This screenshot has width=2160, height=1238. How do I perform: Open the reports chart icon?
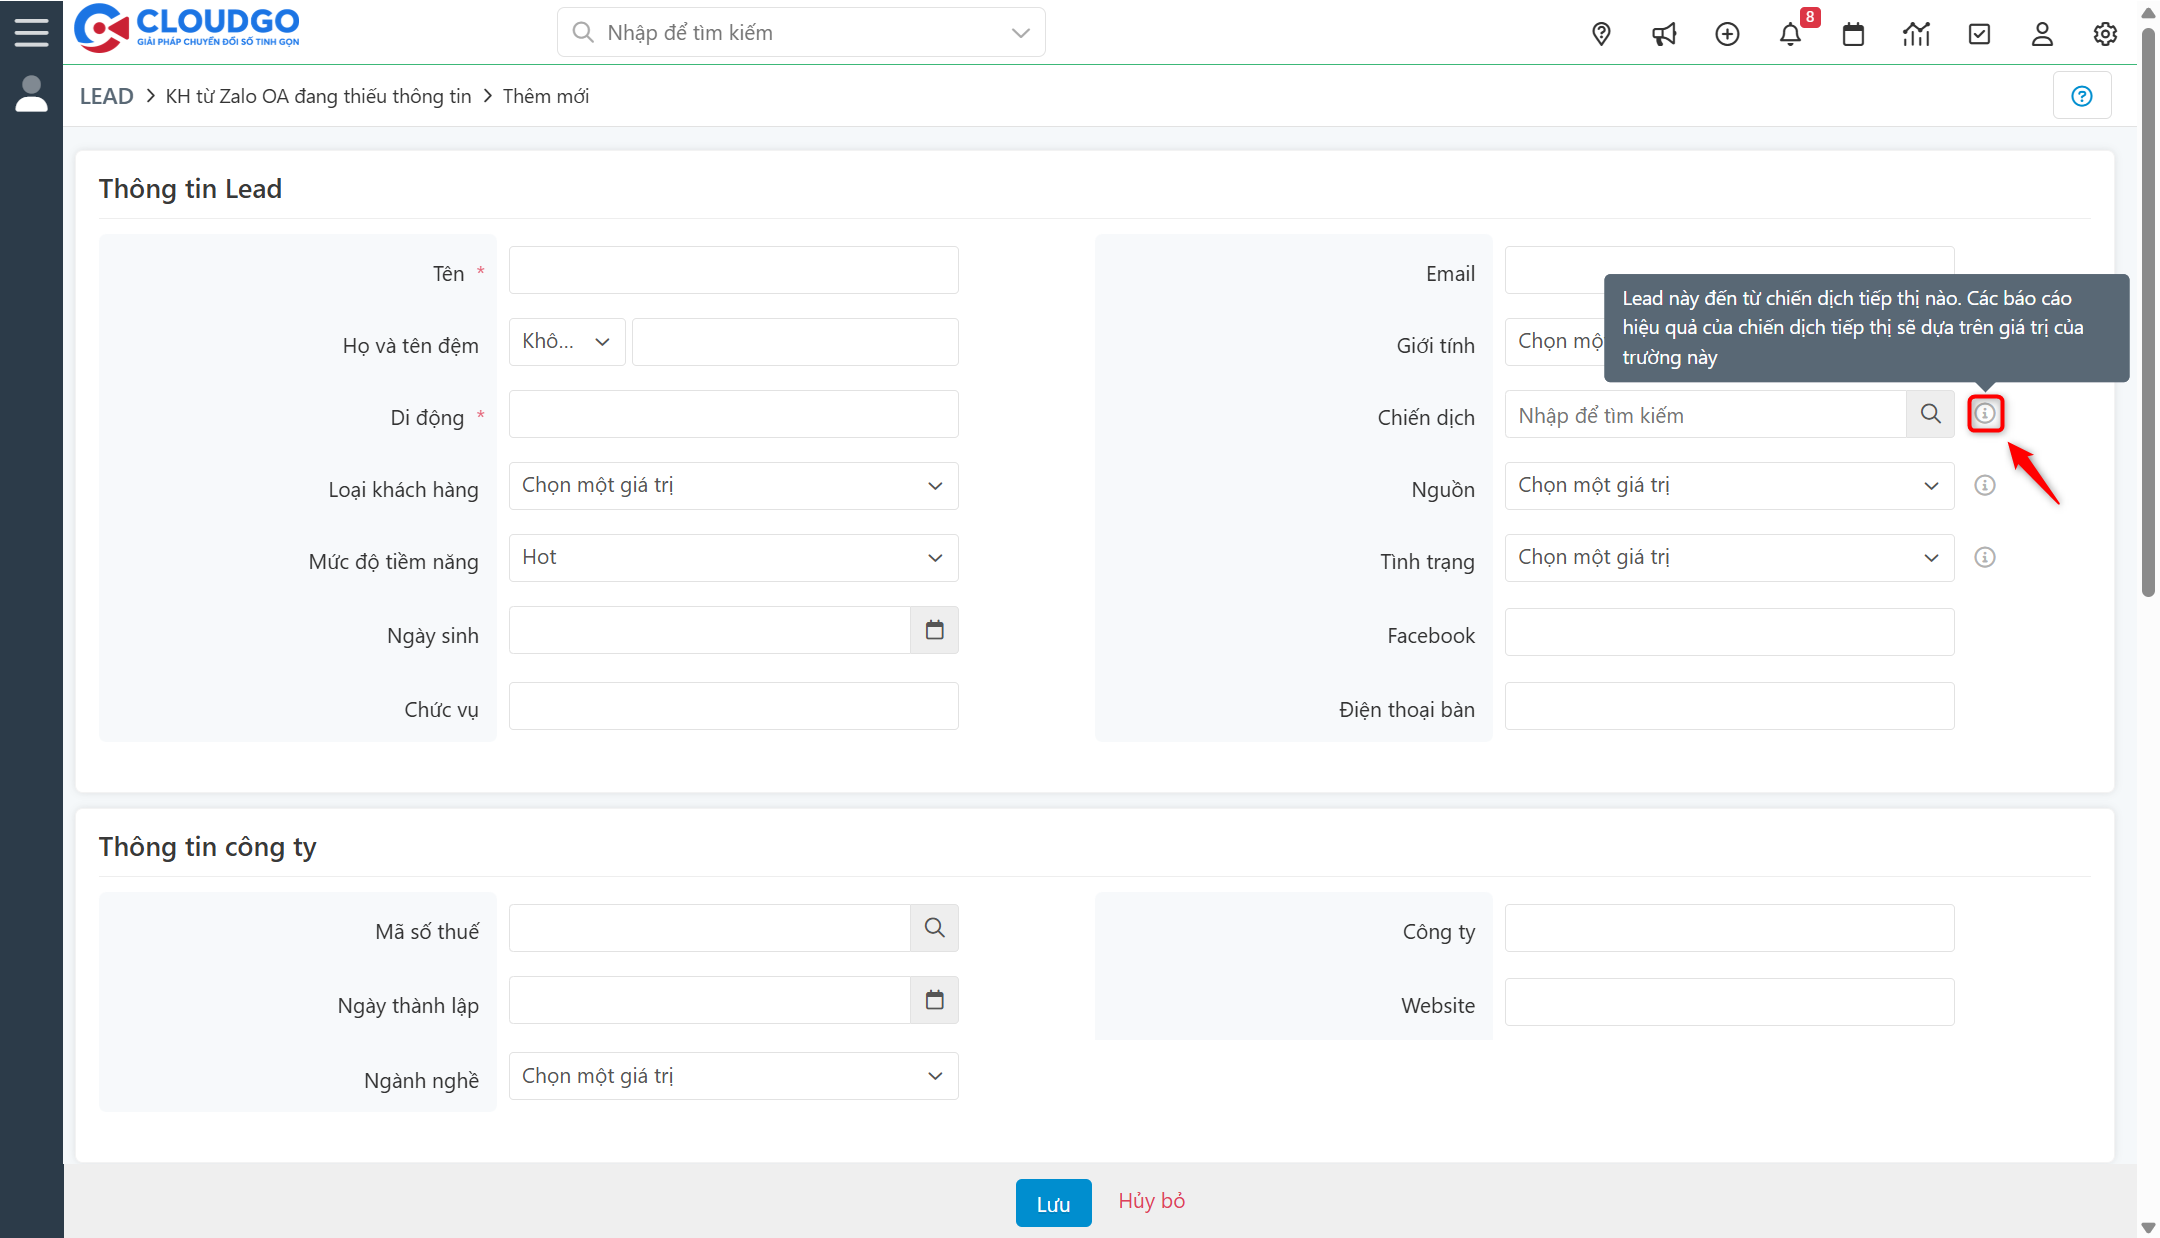pos(1916,34)
